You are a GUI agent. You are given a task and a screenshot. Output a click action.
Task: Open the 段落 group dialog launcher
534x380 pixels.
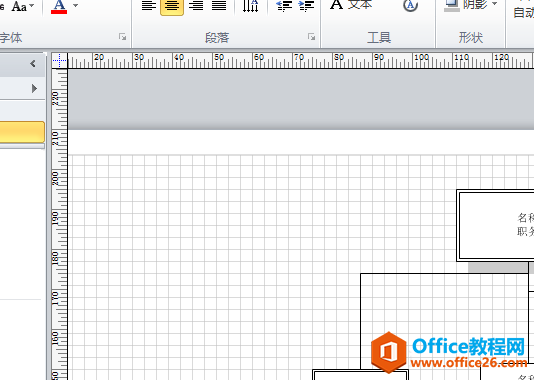pyautogui.click(x=311, y=37)
